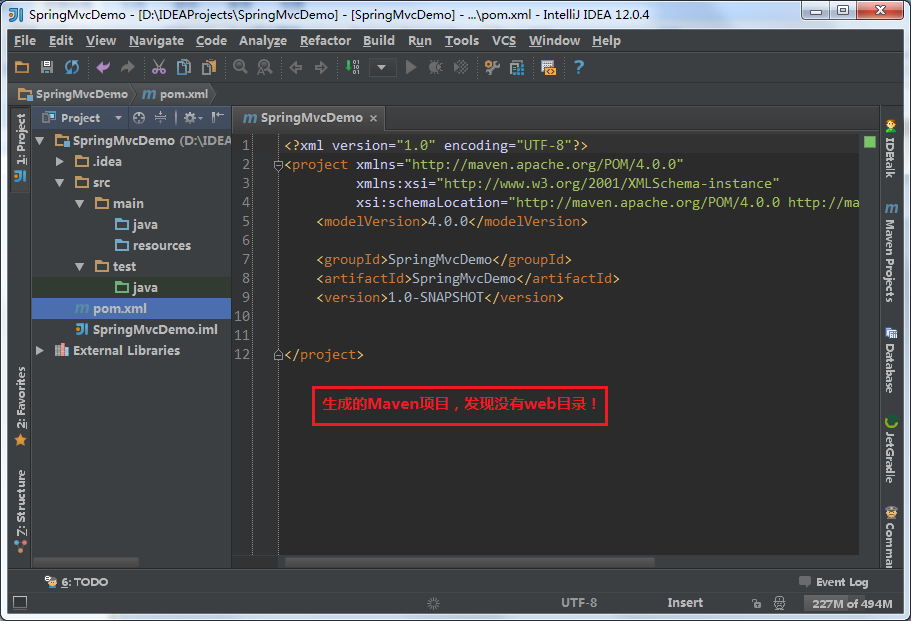Close the SpringMvcDemo editor tab
Screen dimensions: 911x621
pos(374,119)
